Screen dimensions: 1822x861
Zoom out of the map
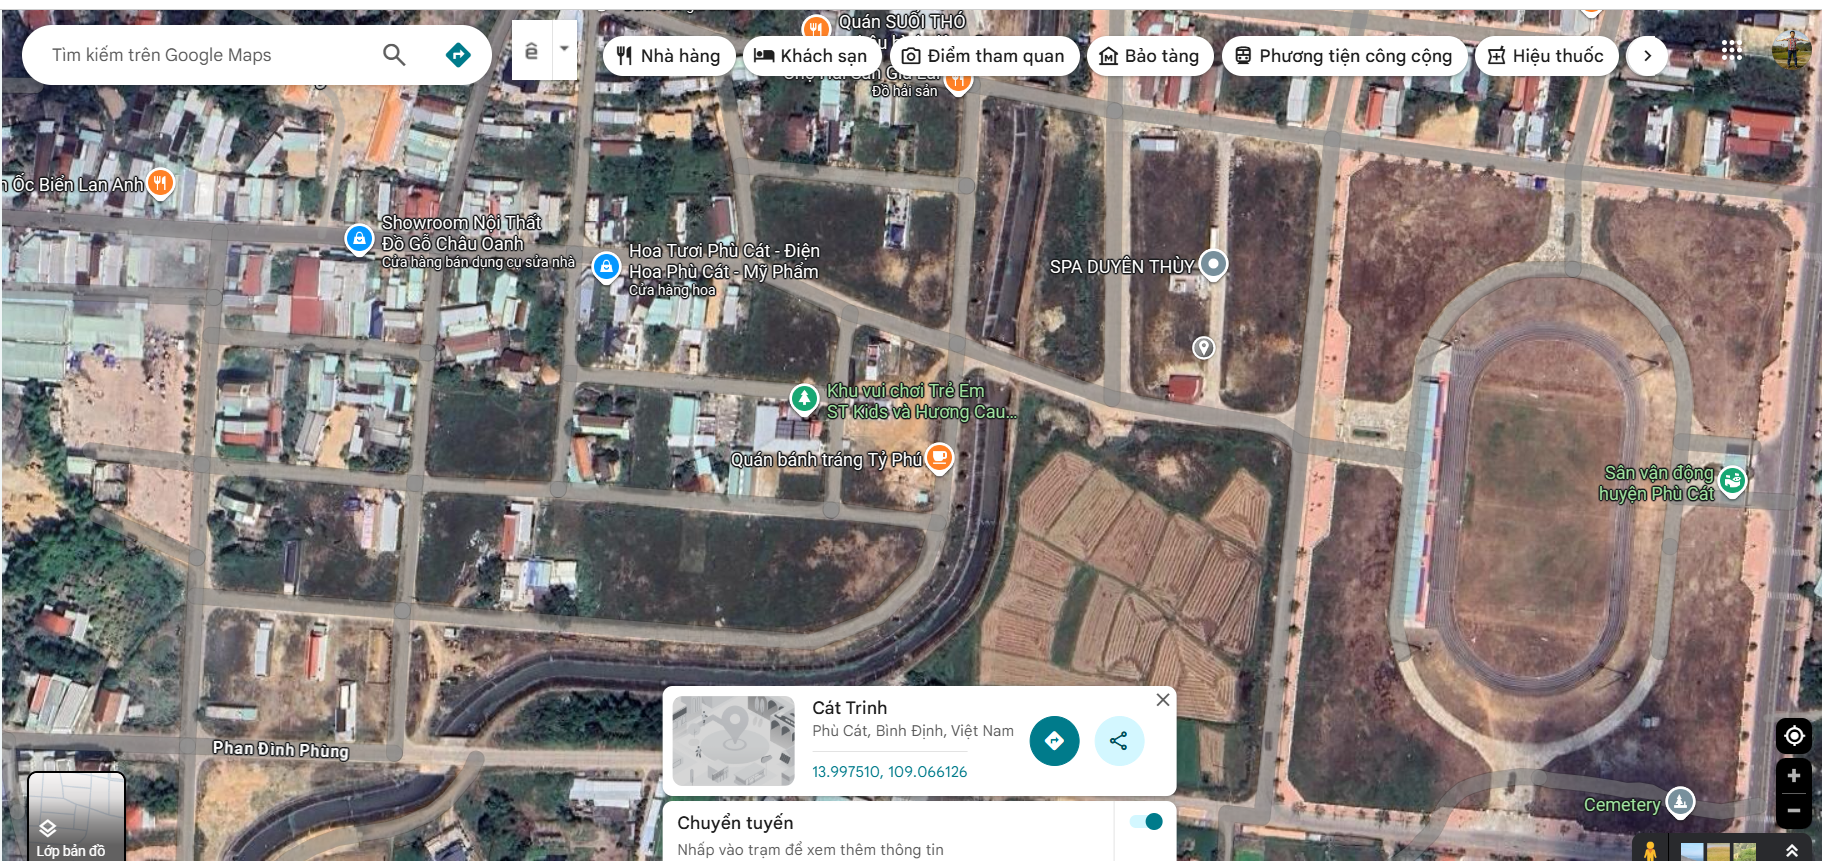[x=1794, y=811]
